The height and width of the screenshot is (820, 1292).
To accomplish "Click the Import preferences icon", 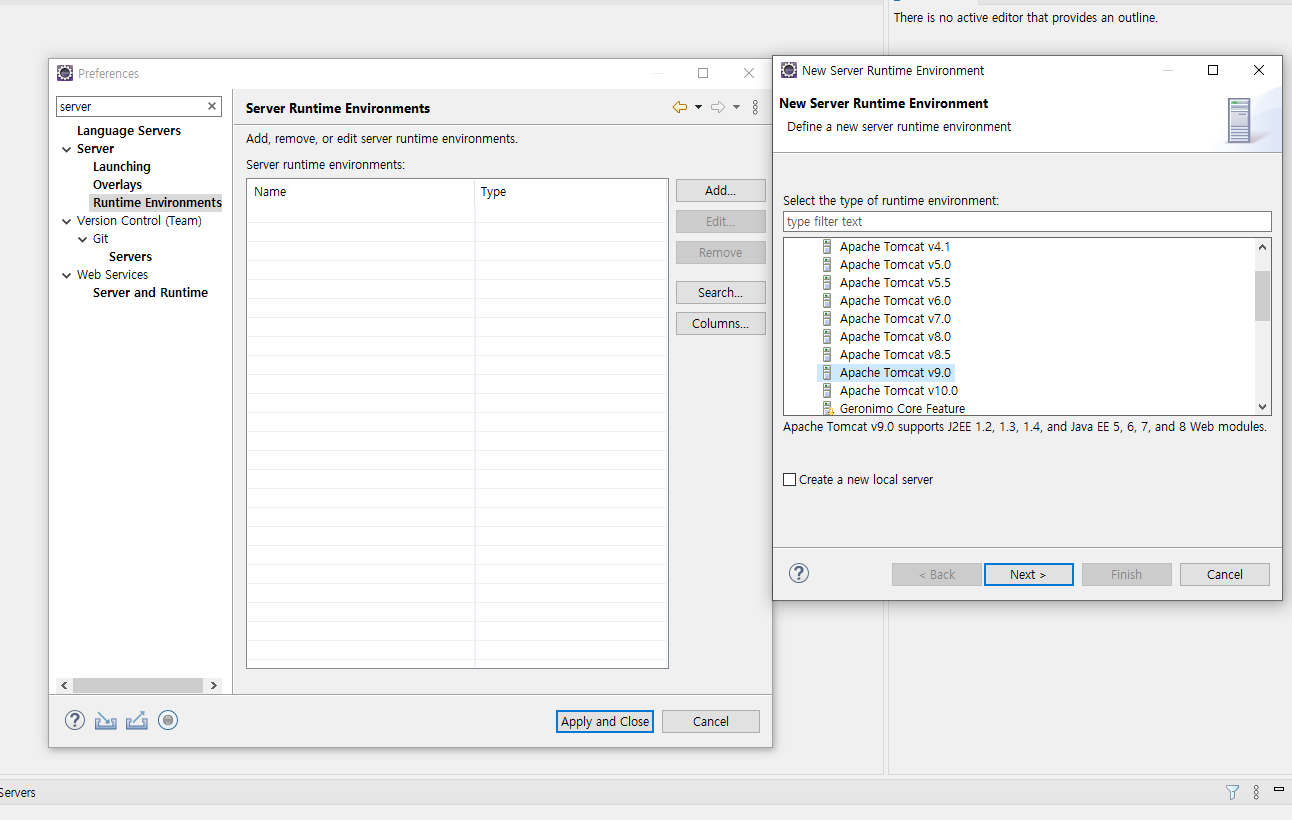I will pos(106,720).
